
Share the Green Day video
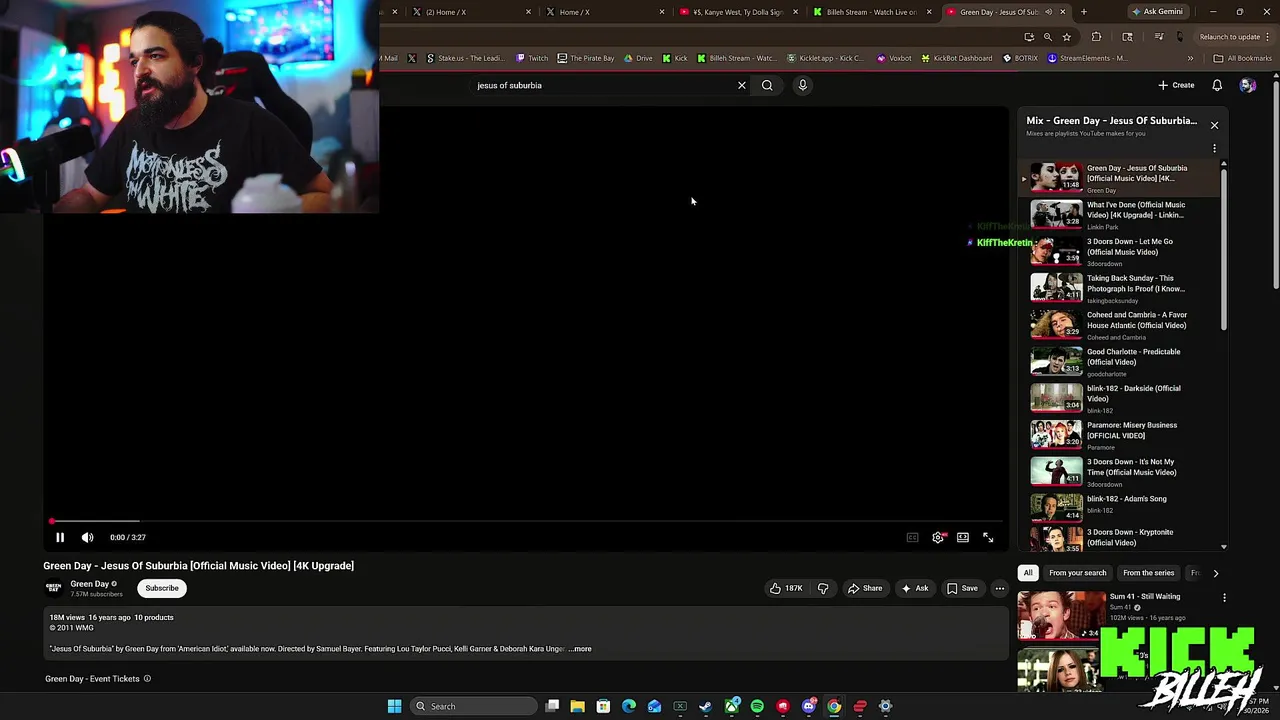(x=865, y=588)
